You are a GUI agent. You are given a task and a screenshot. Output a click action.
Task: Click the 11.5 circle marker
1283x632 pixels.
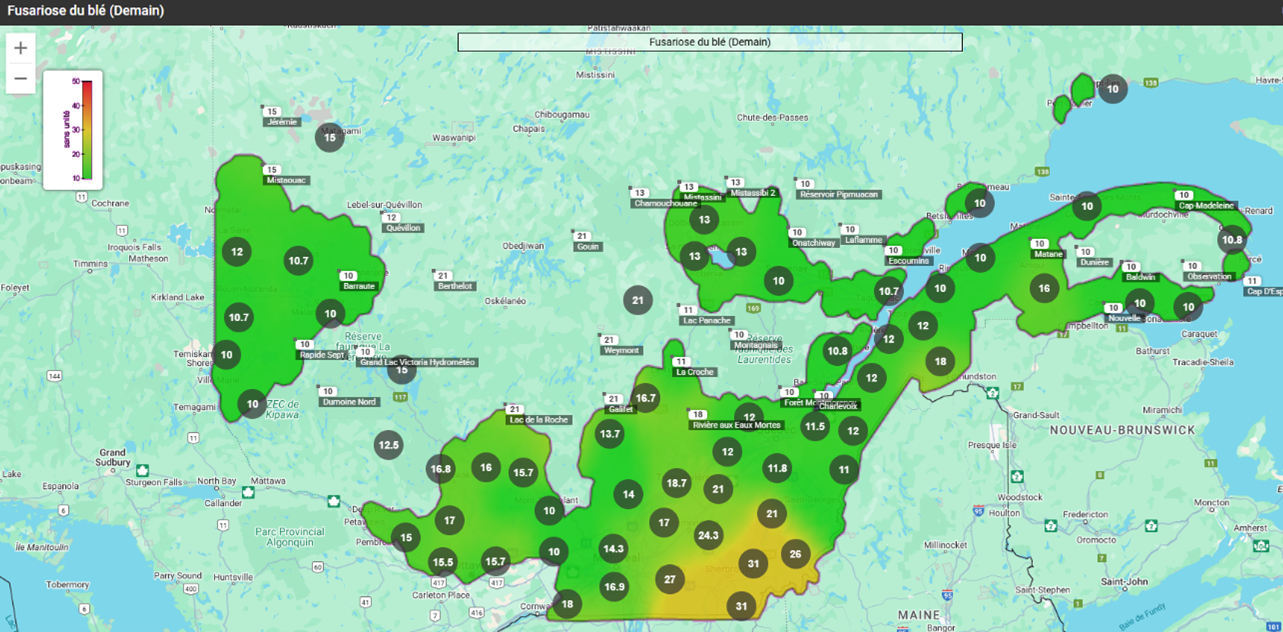tap(815, 427)
